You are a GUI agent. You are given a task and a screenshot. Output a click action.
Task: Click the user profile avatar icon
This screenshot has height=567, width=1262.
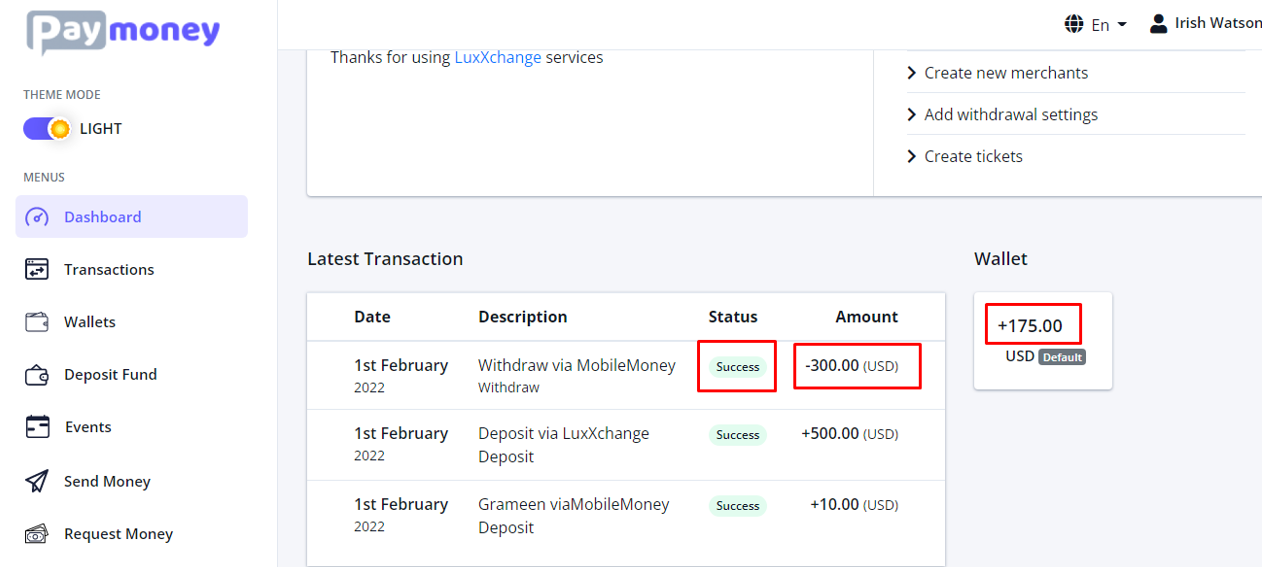point(1158,23)
